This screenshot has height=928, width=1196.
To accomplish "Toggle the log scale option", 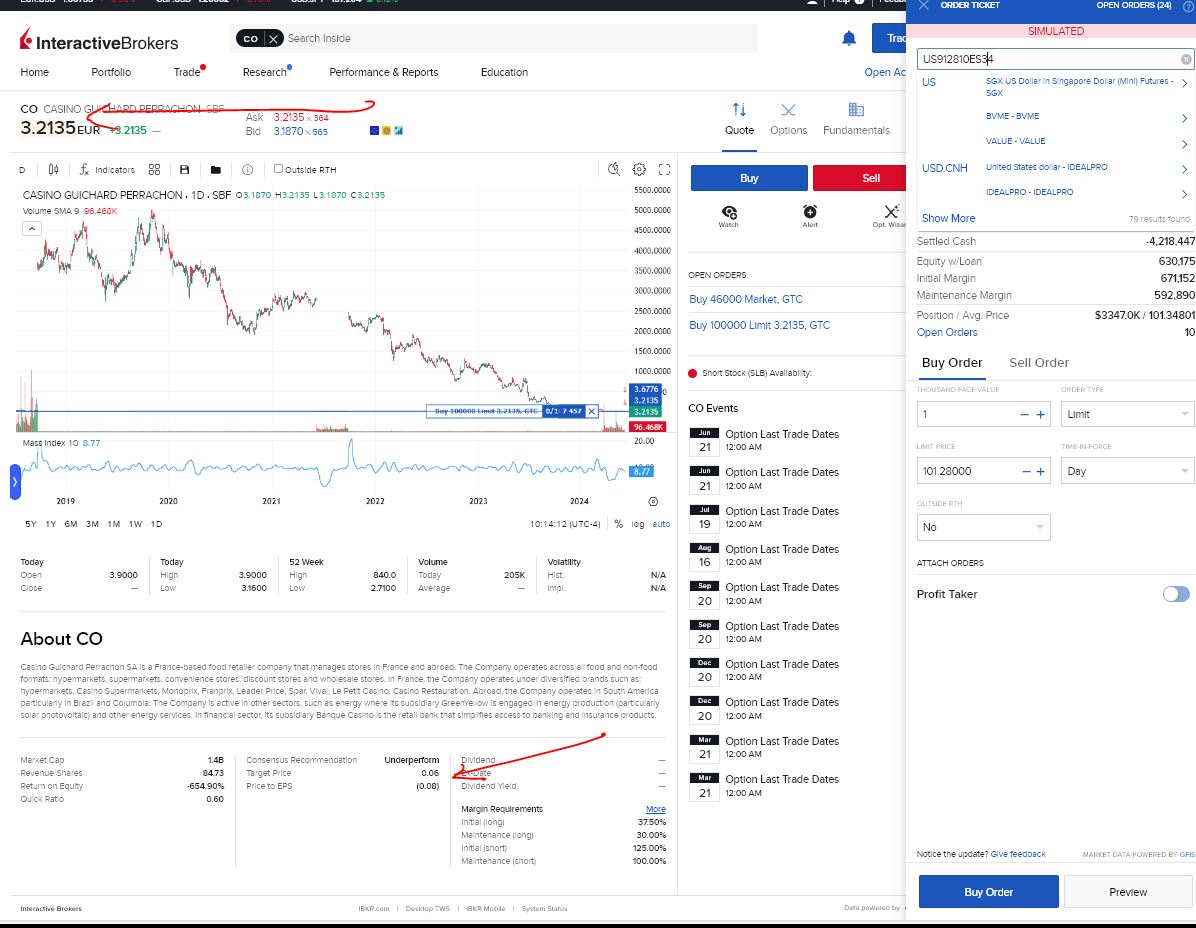I will pos(638,524).
